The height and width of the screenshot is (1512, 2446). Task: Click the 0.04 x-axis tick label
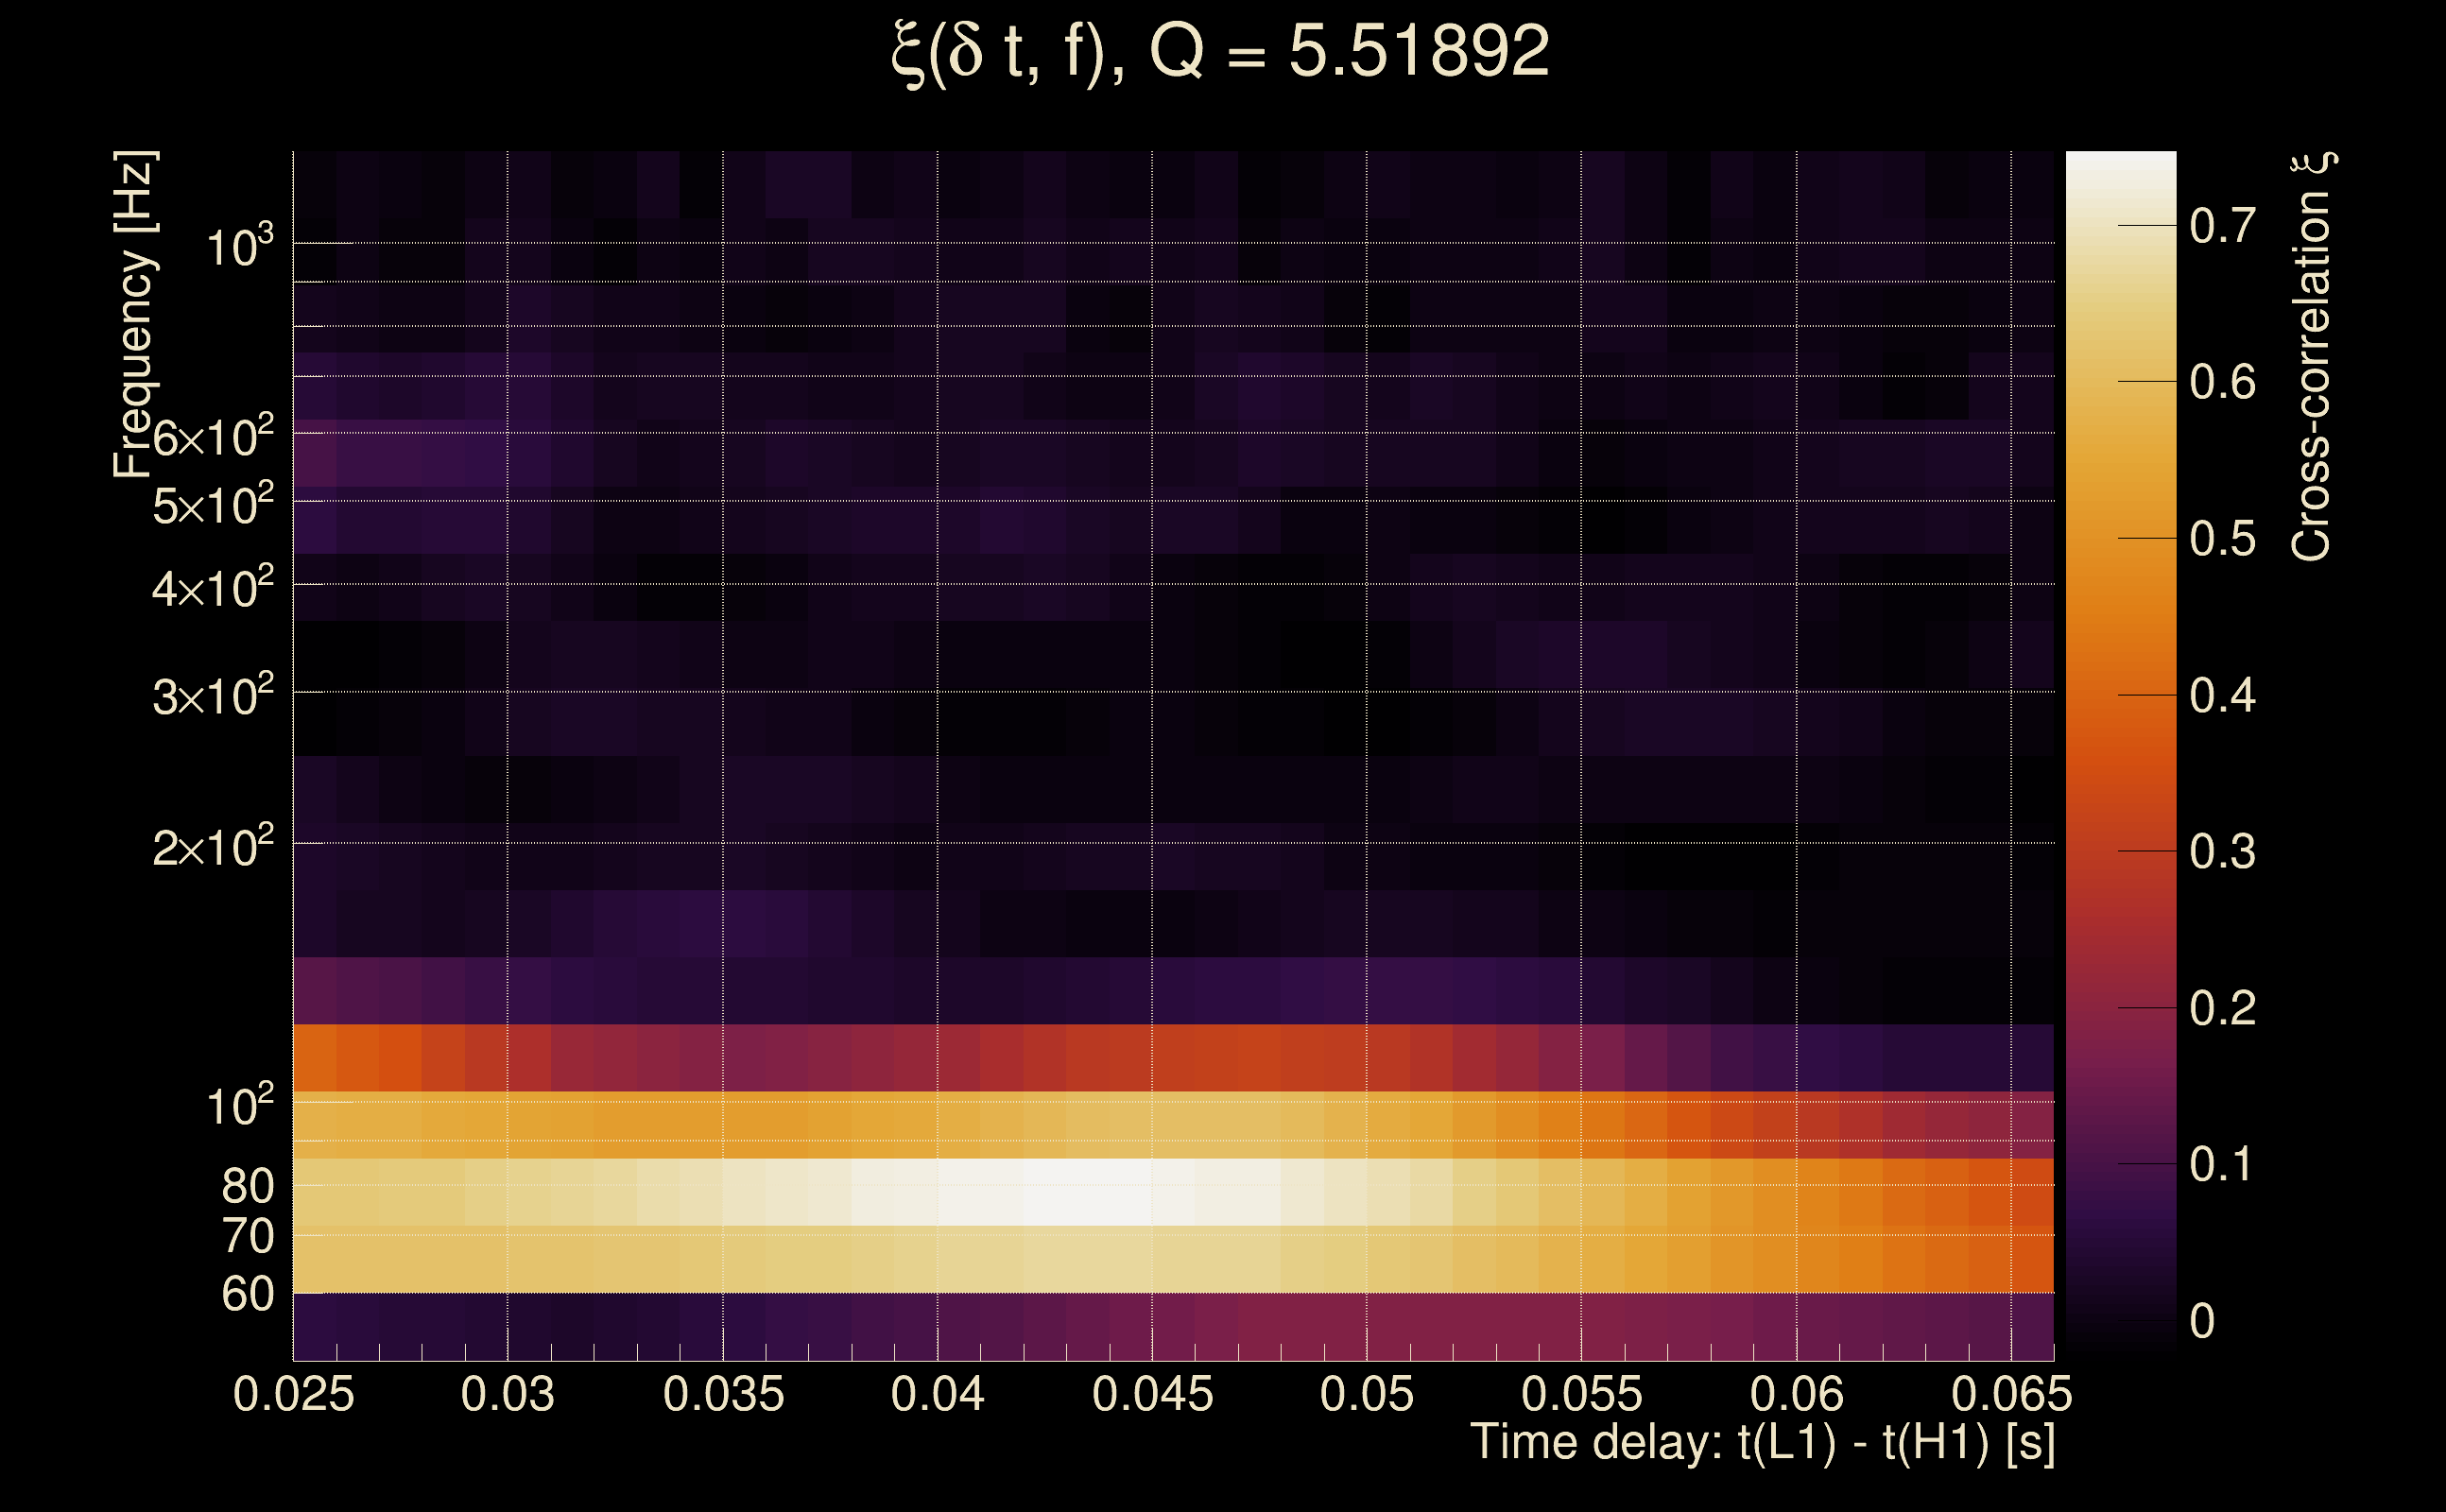(x=937, y=1394)
